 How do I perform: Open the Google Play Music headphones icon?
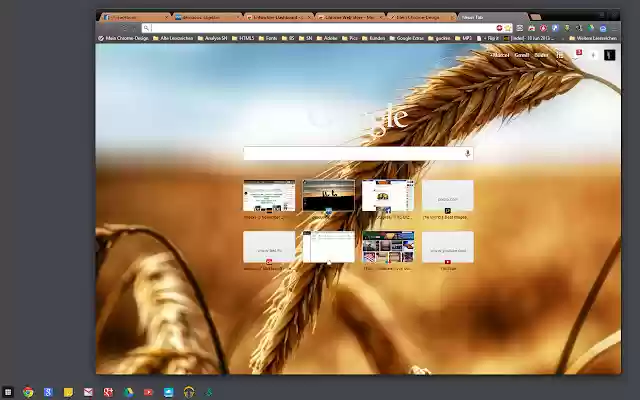click(189, 392)
